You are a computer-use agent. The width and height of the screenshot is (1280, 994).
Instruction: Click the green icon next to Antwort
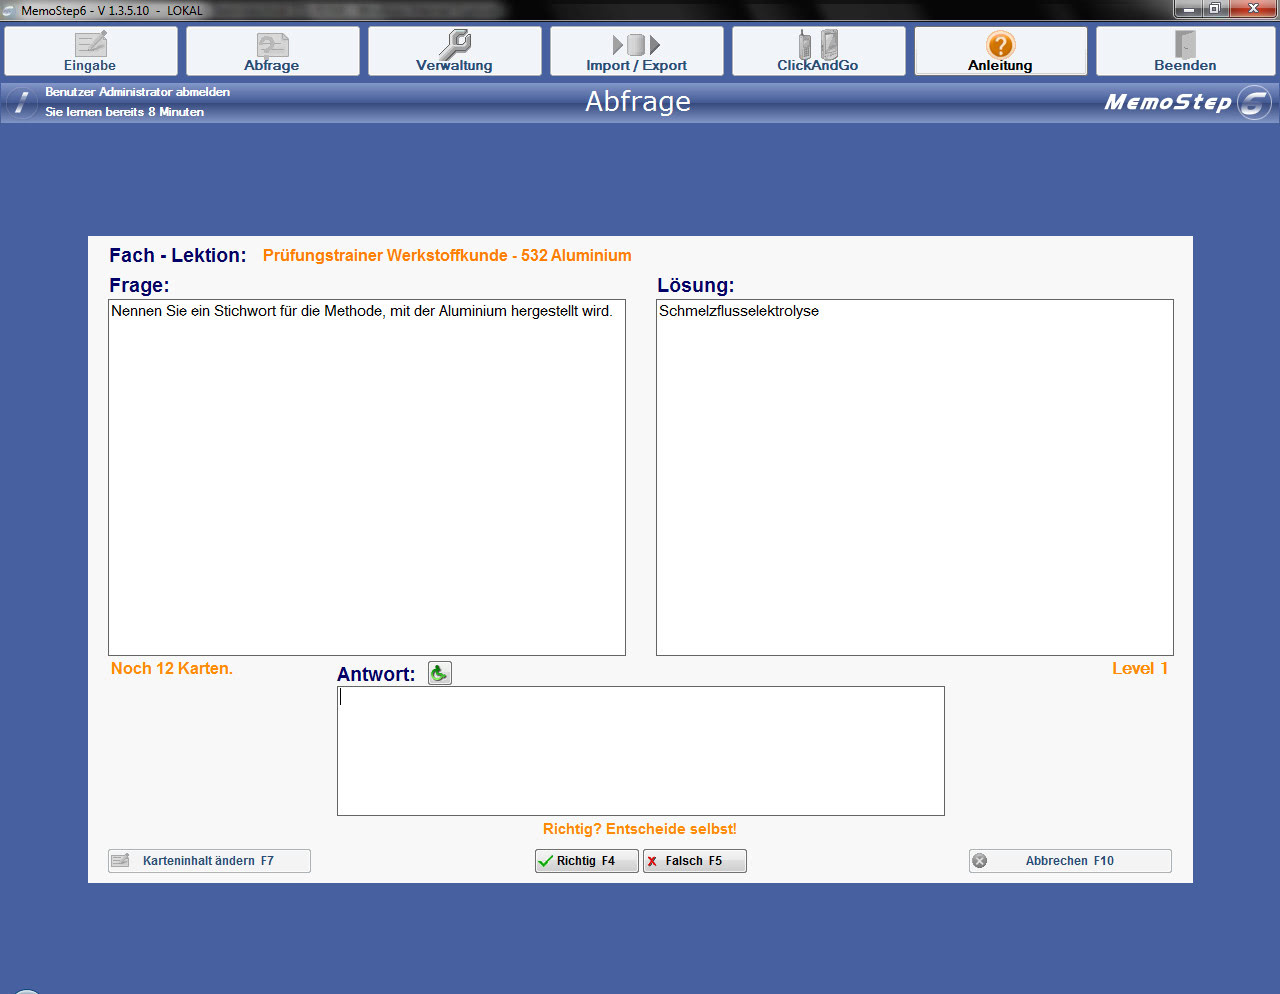point(439,673)
